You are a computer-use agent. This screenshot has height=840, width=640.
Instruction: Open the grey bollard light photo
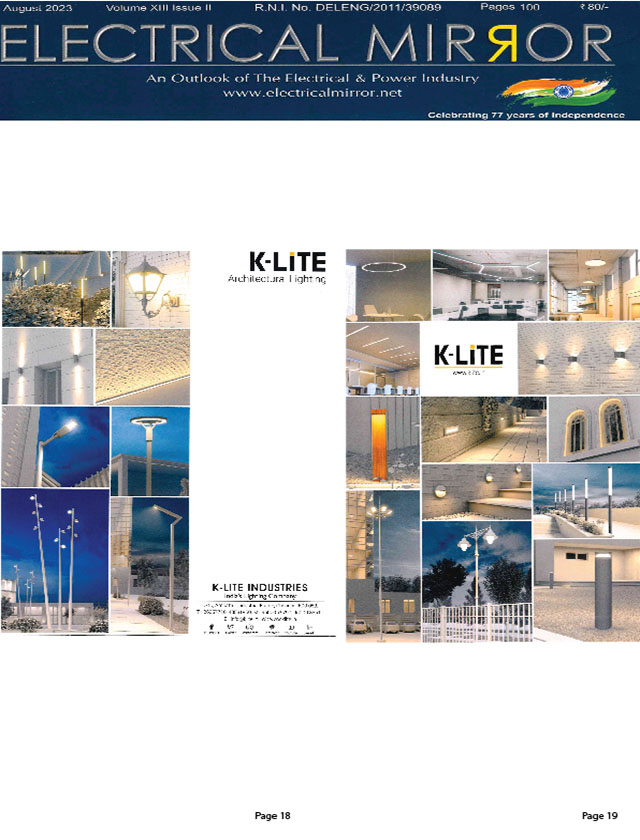[x=585, y=590]
